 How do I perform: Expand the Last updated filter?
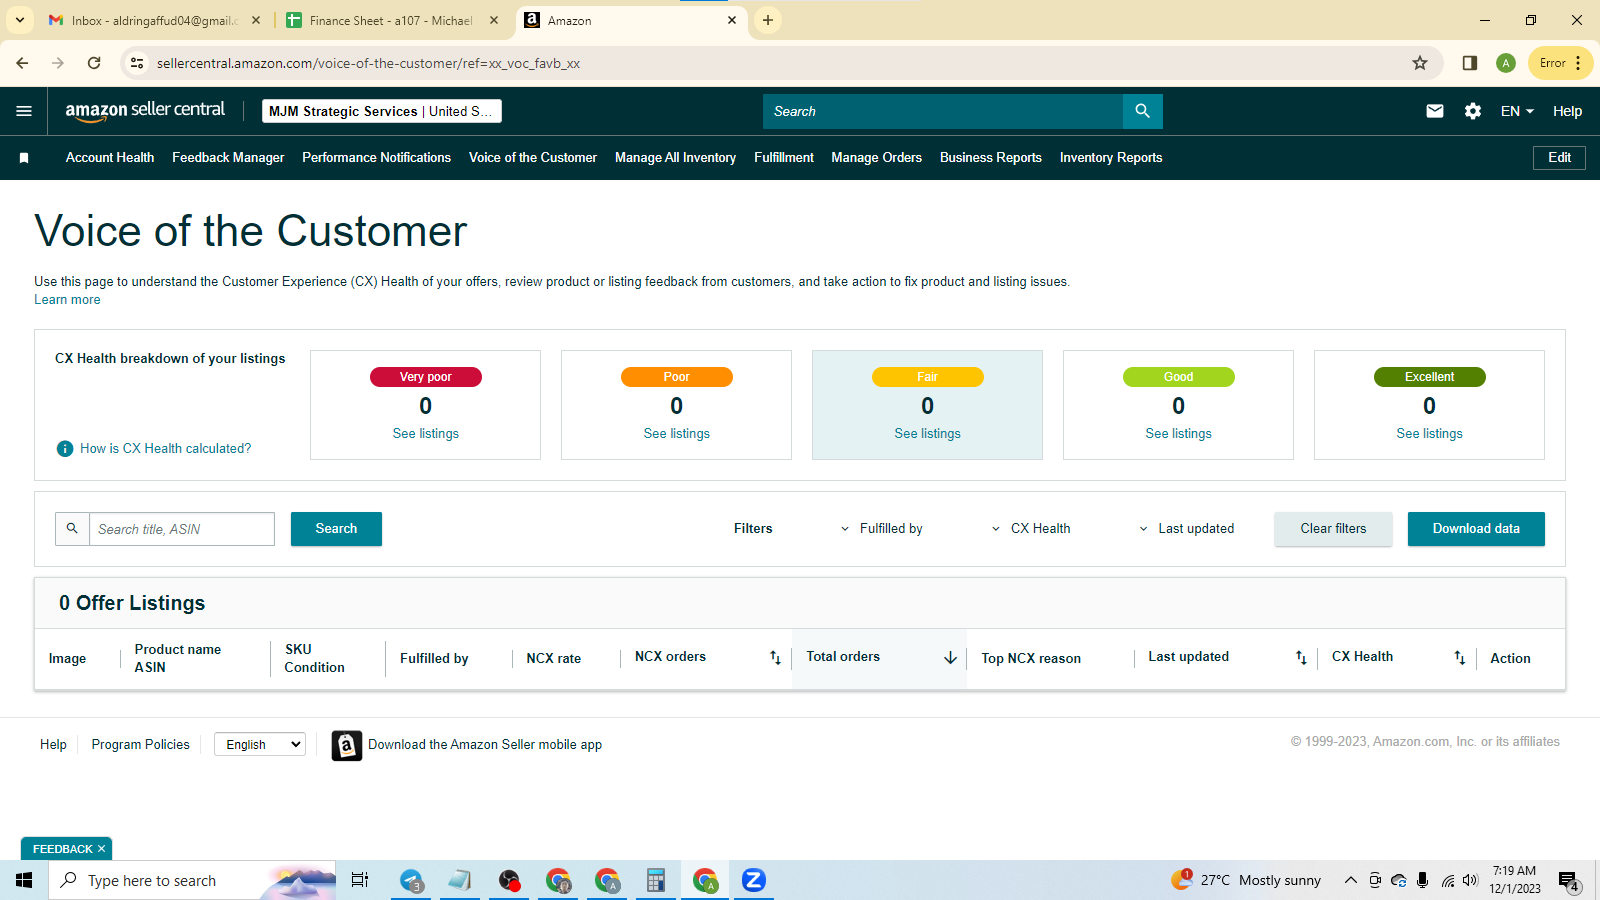1186,529
